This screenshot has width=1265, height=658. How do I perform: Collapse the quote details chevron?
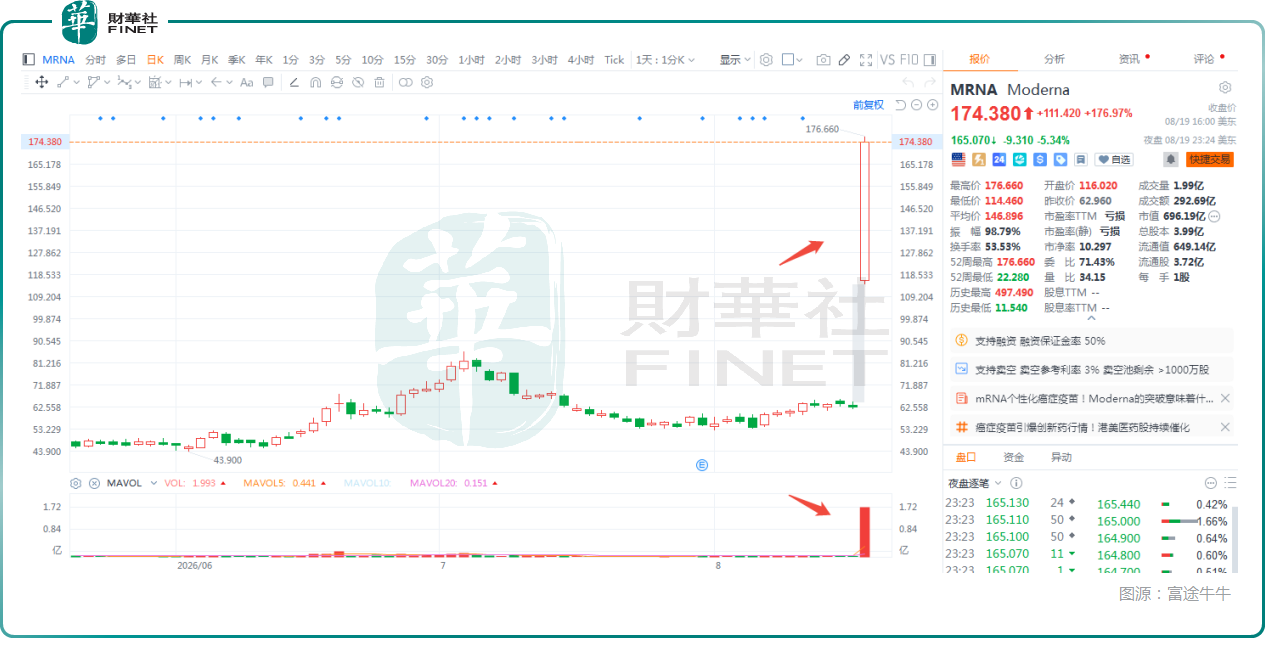pyautogui.click(x=1090, y=318)
